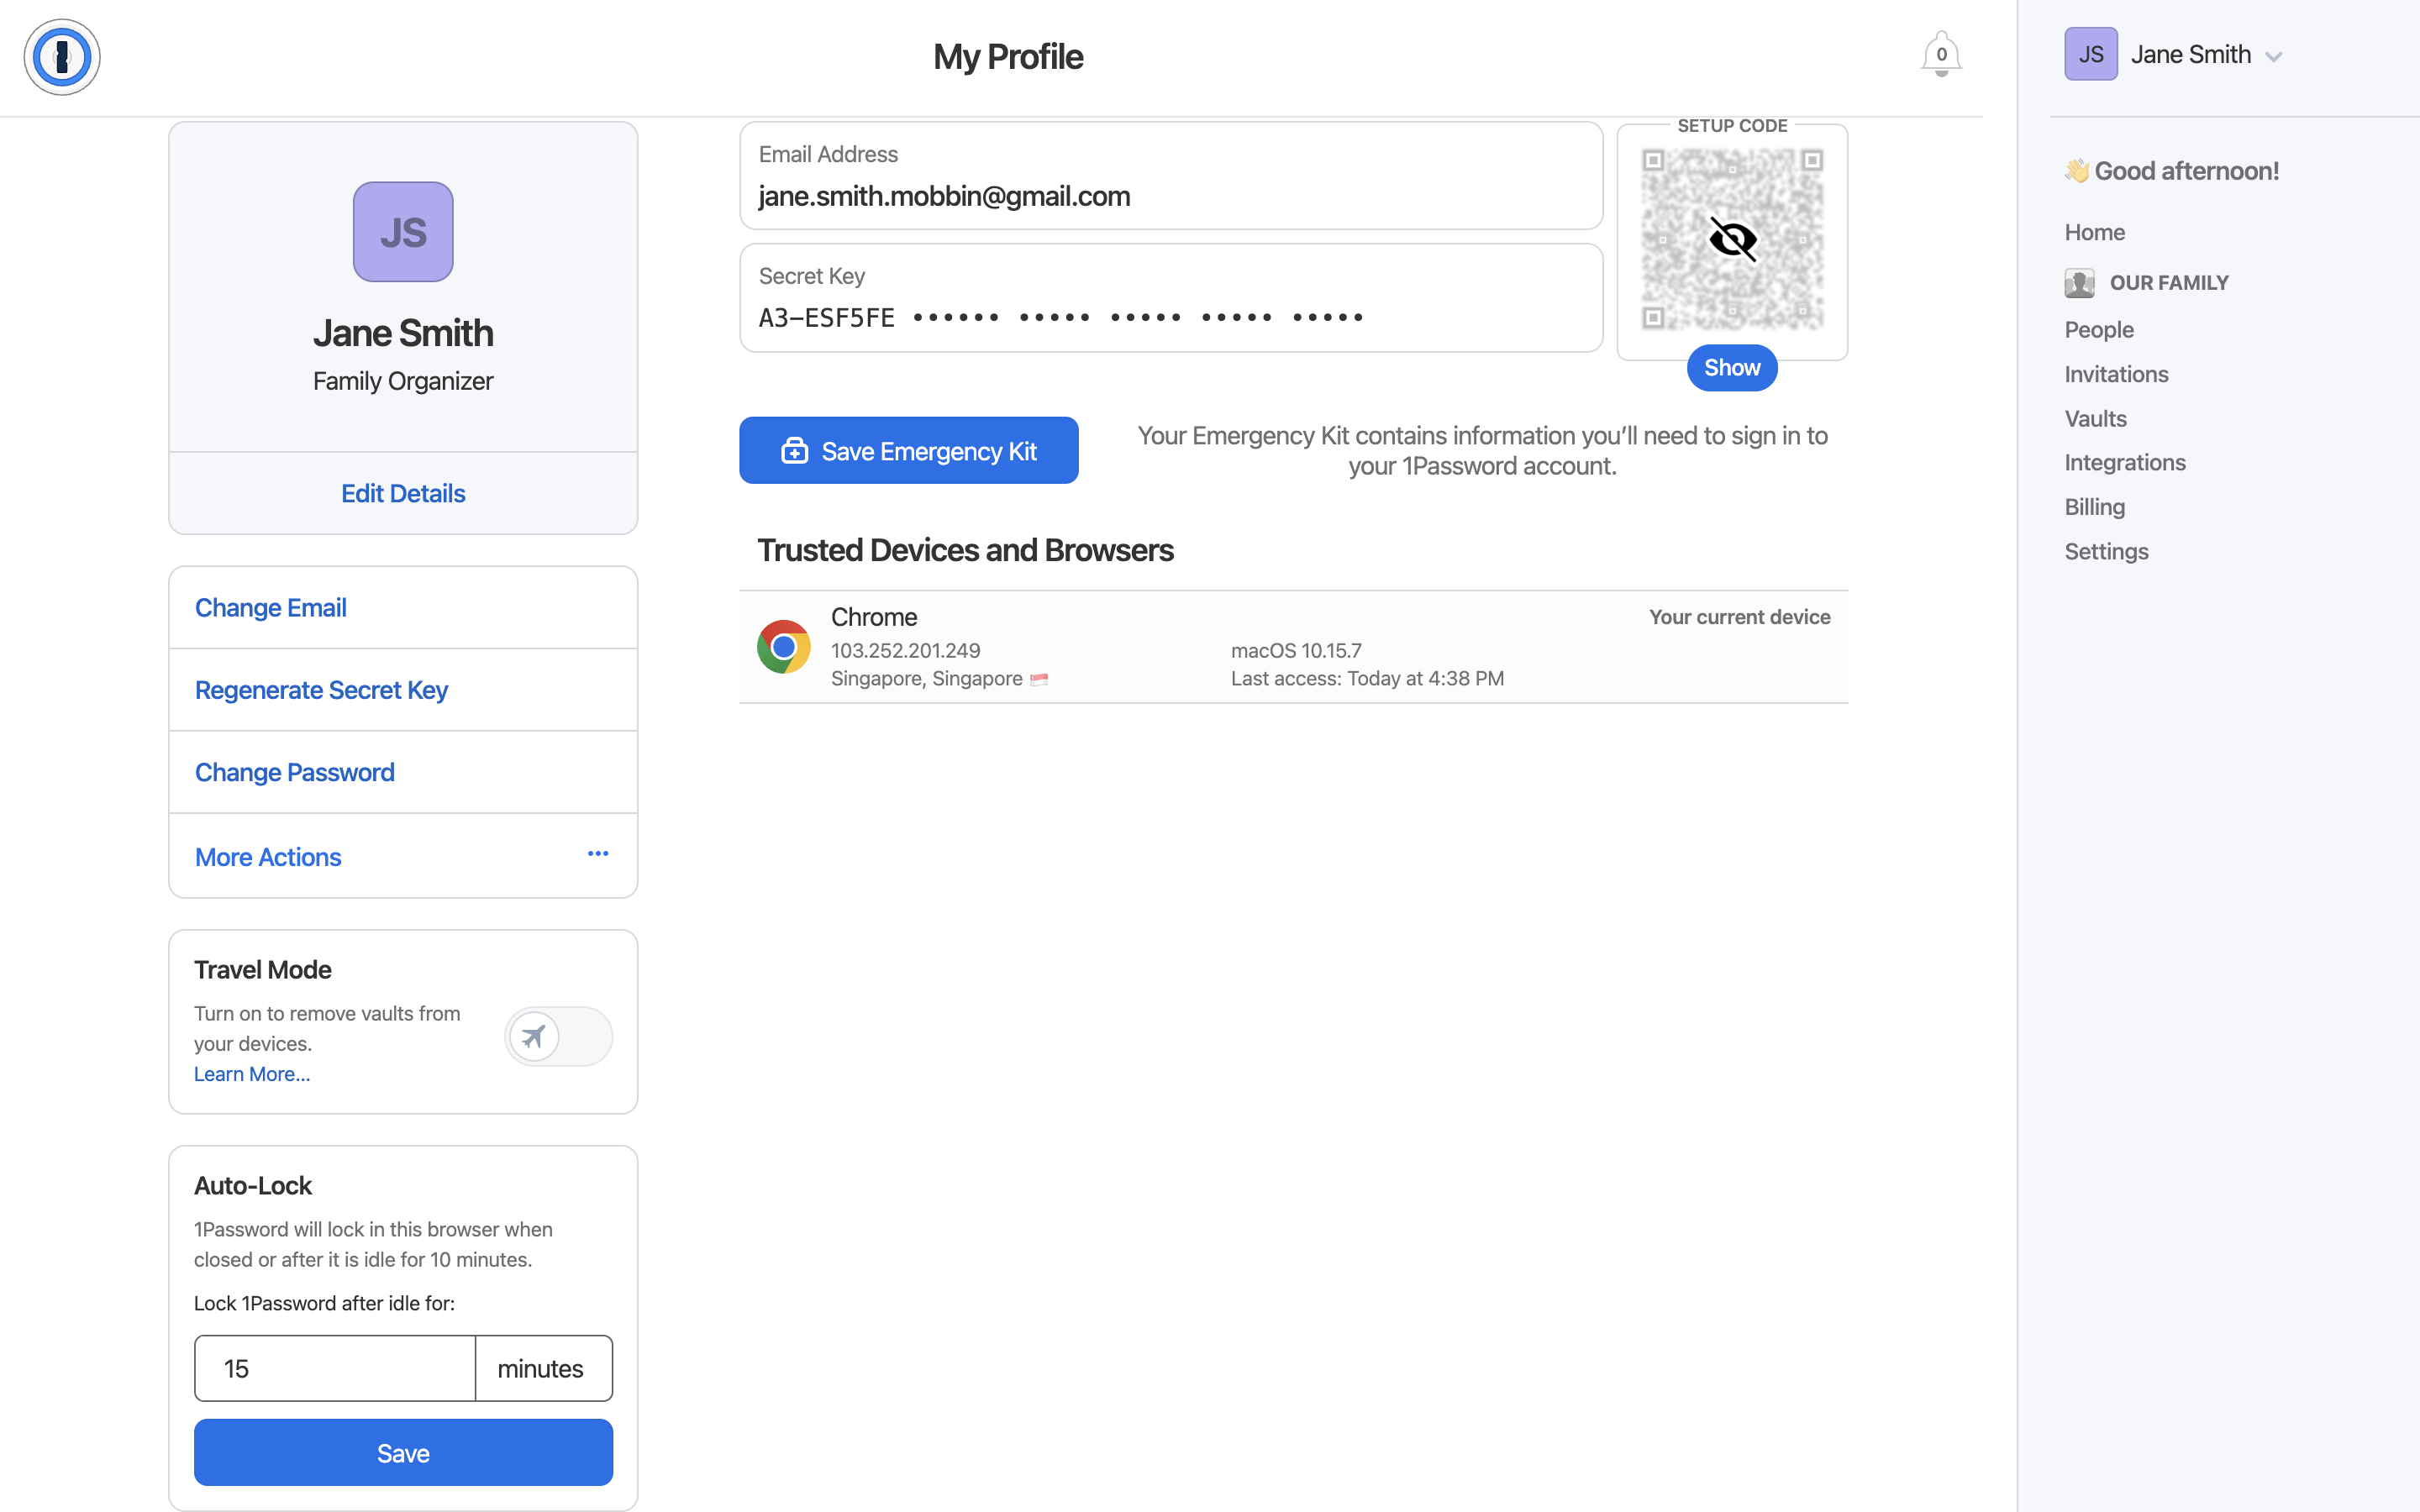This screenshot has height=1512, width=2420.
Task: Click the Jane Smith name in header
Action: [2190, 54]
